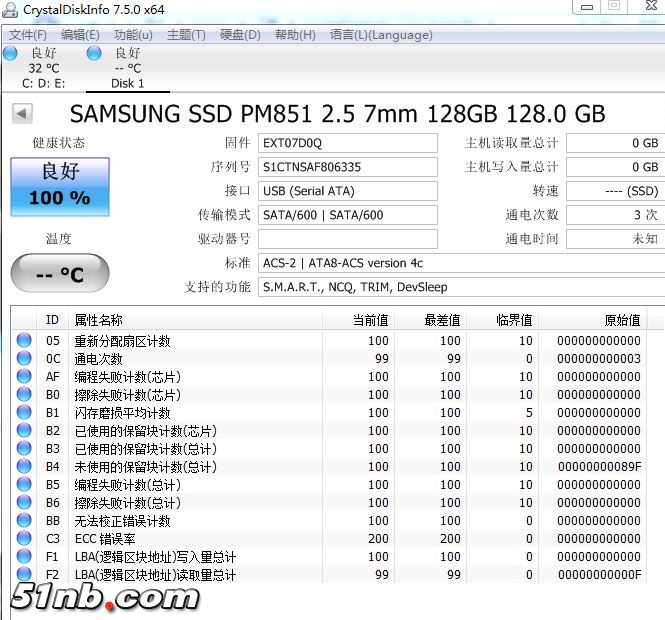
Task: Click status orb for attribute B6 row
Action: click(24, 502)
